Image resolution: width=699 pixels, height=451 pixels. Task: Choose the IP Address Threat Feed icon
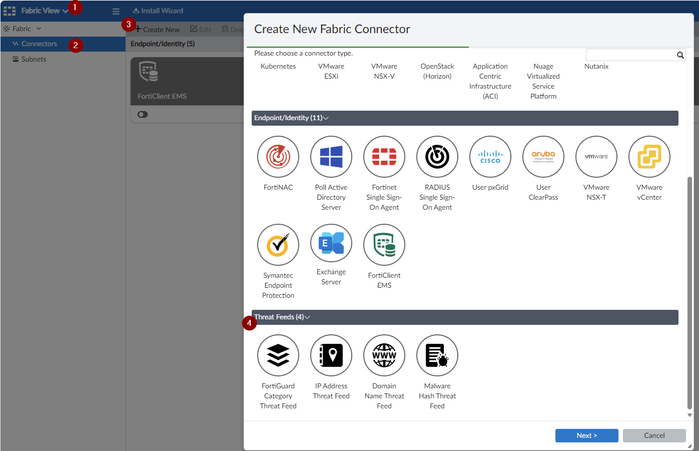click(330, 356)
